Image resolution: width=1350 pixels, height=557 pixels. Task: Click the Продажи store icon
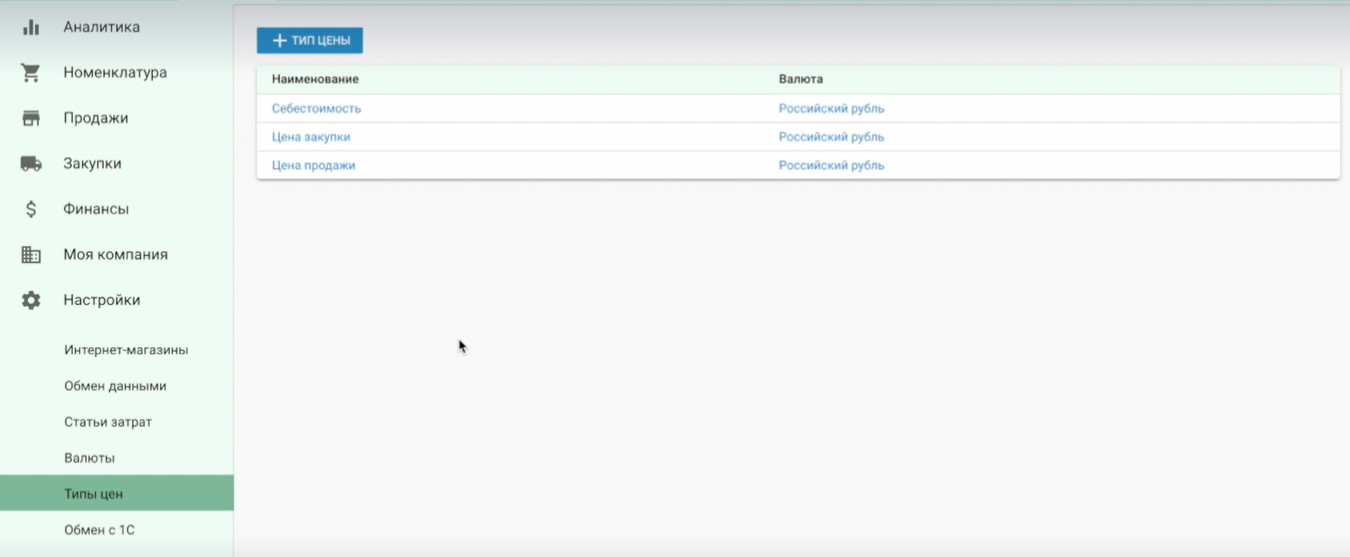click(x=31, y=118)
